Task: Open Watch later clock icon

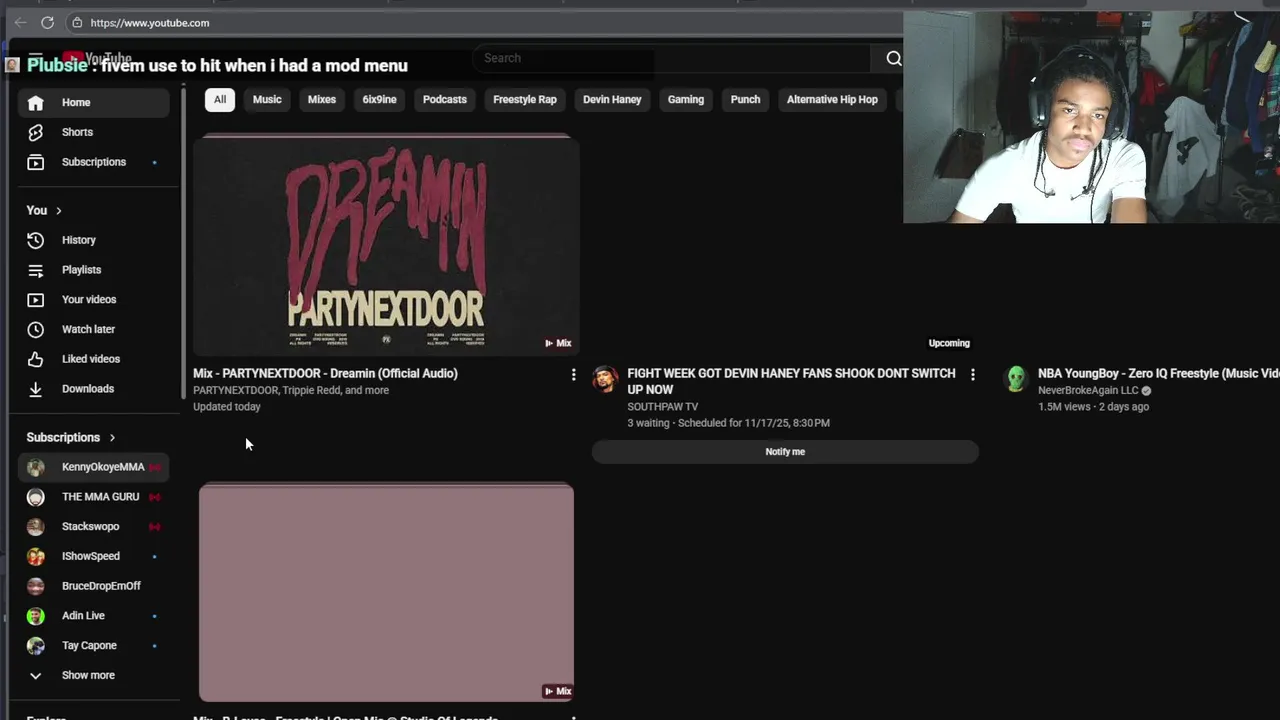Action: point(35,329)
